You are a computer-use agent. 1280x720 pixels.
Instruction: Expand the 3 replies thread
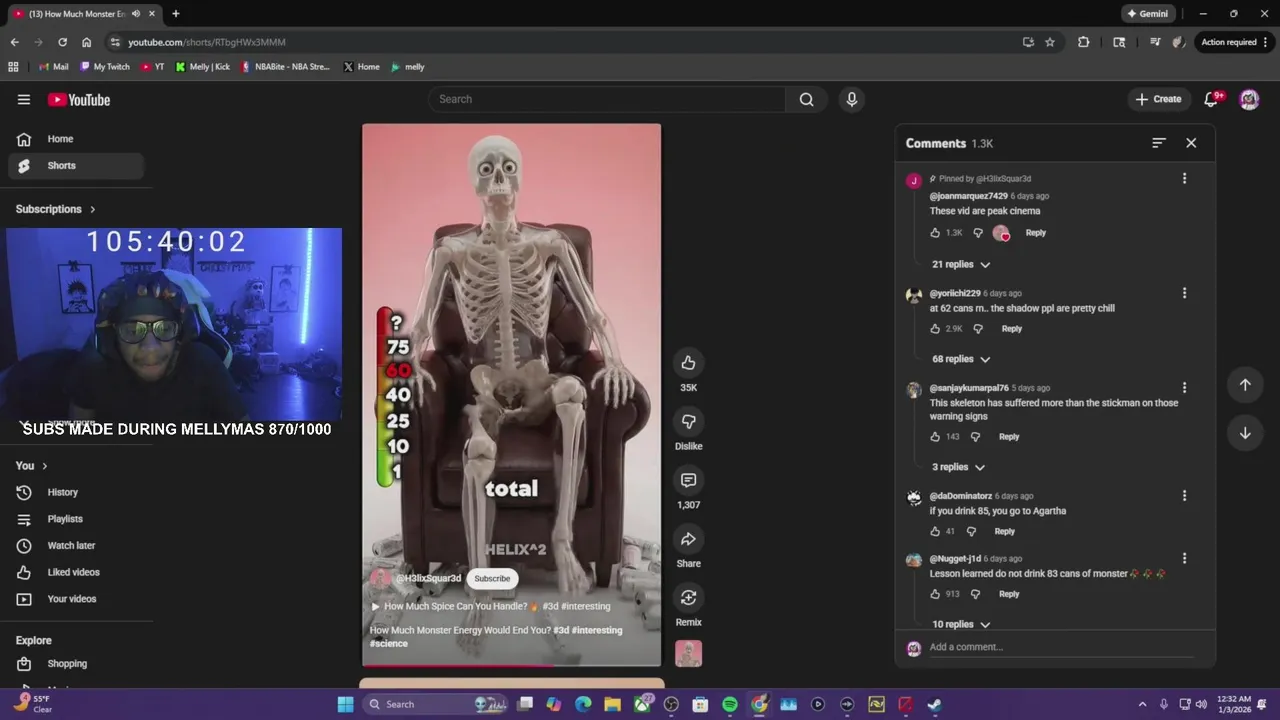(958, 467)
